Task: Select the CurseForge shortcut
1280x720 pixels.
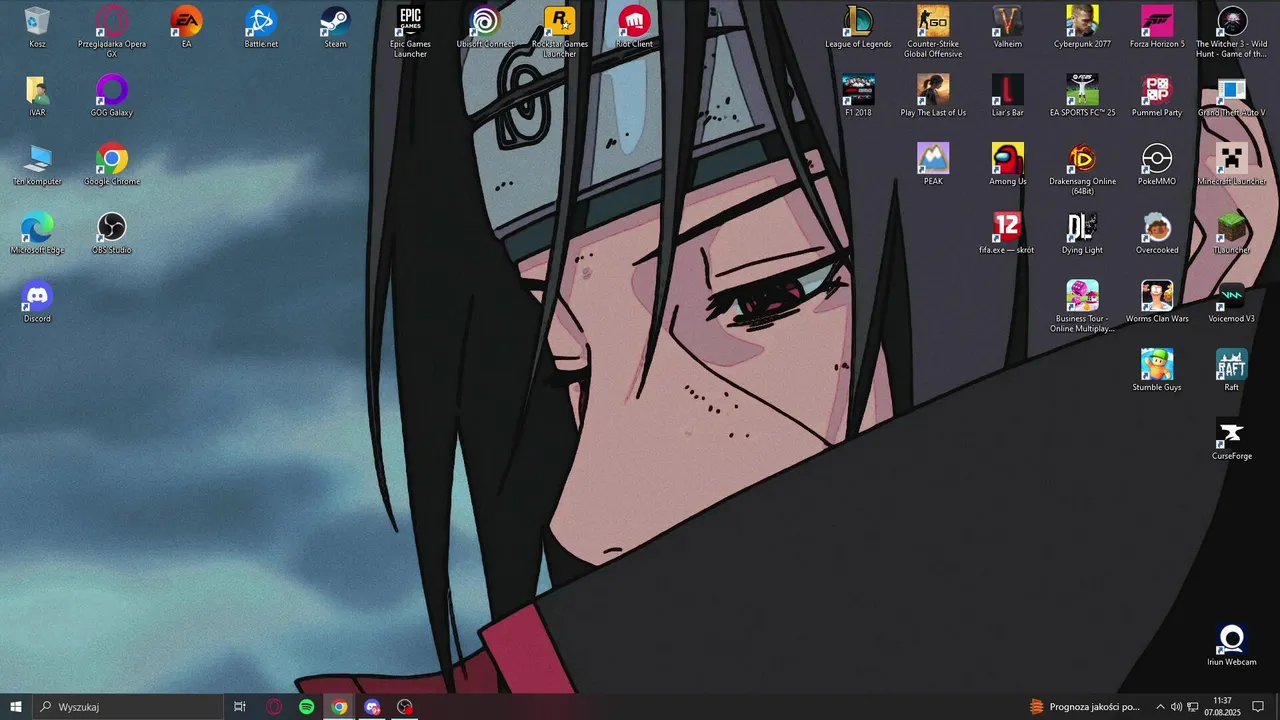Action: click(1232, 440)
